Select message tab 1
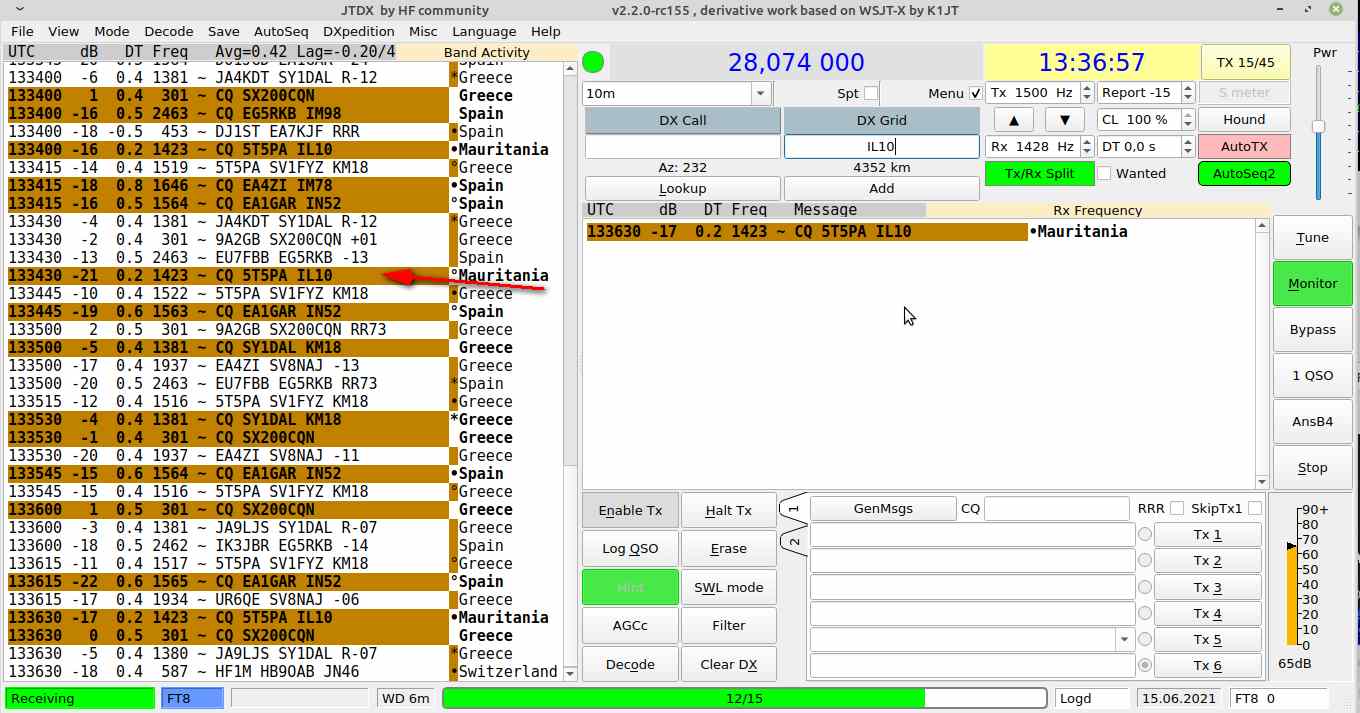Screen dimensions: 1360x713 click(x=793, y=509)
